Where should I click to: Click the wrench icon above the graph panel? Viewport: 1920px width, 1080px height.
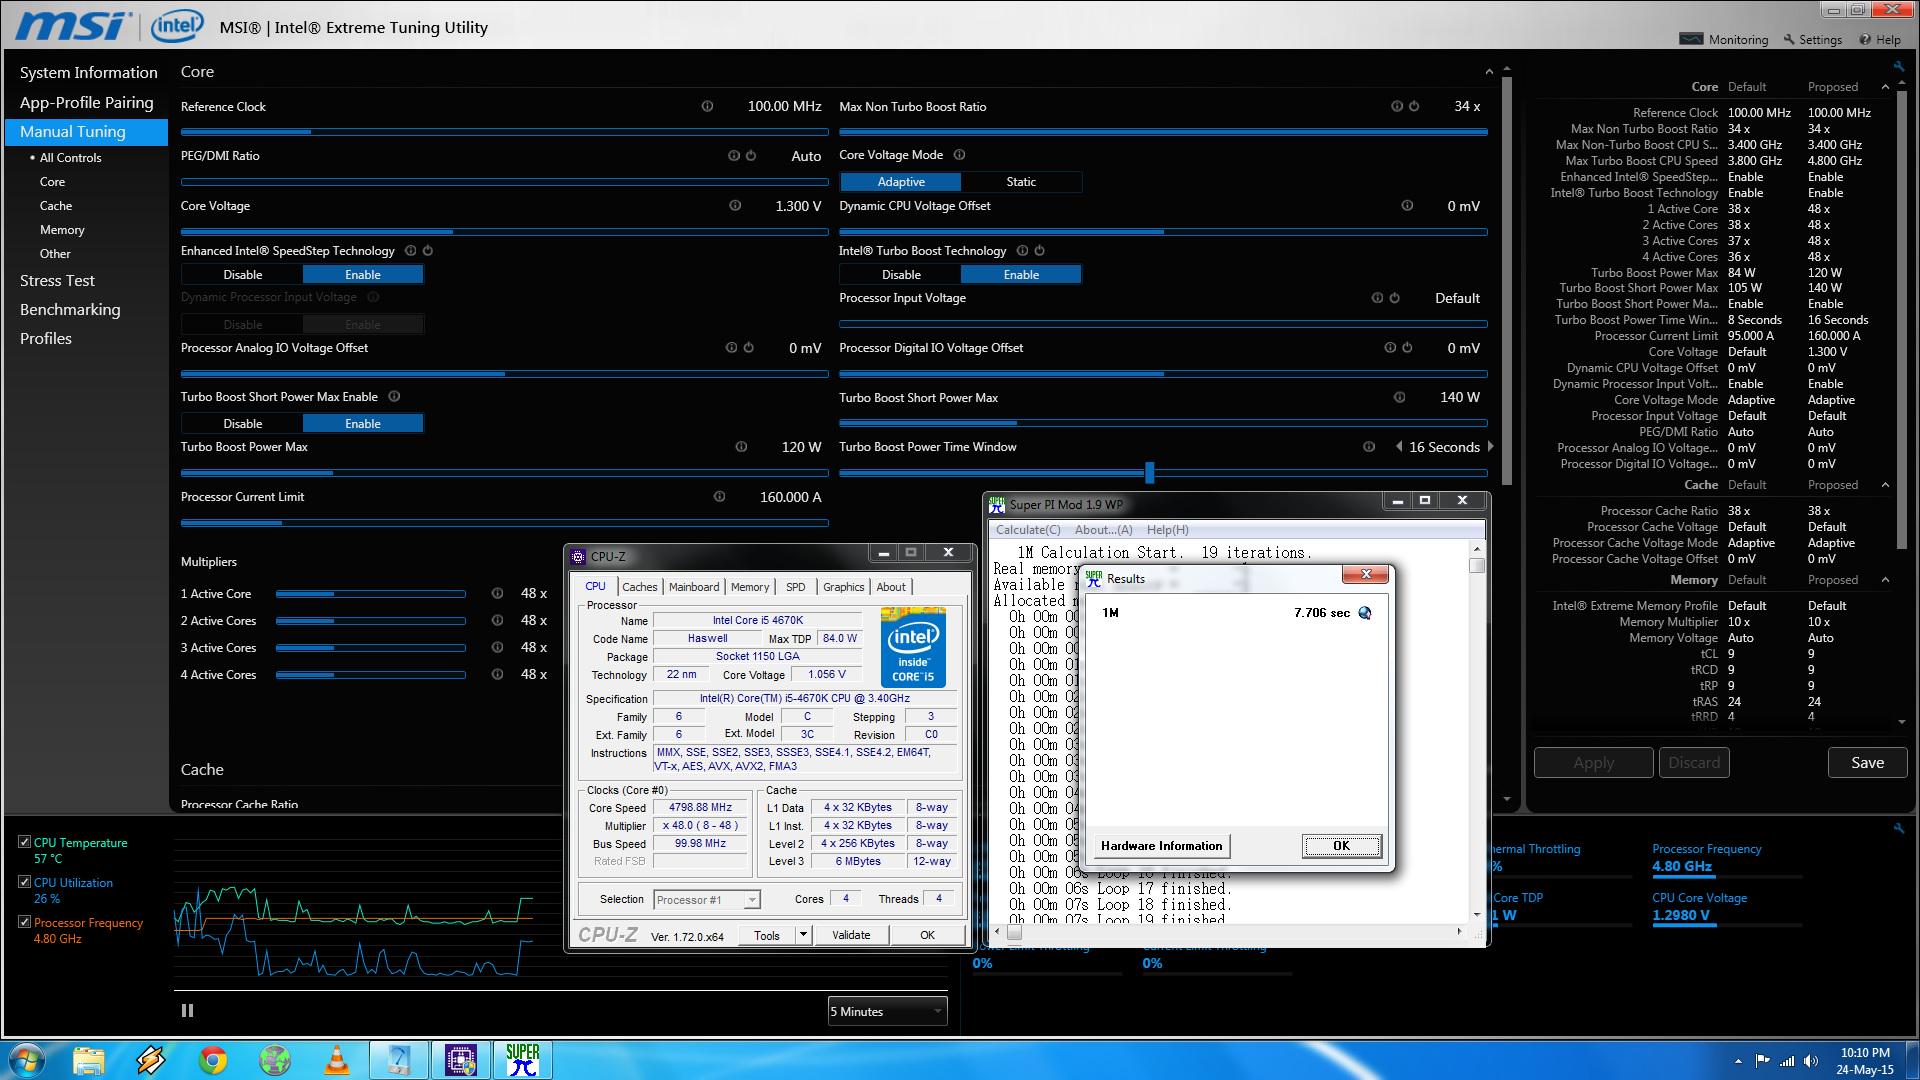(1898, 828)
